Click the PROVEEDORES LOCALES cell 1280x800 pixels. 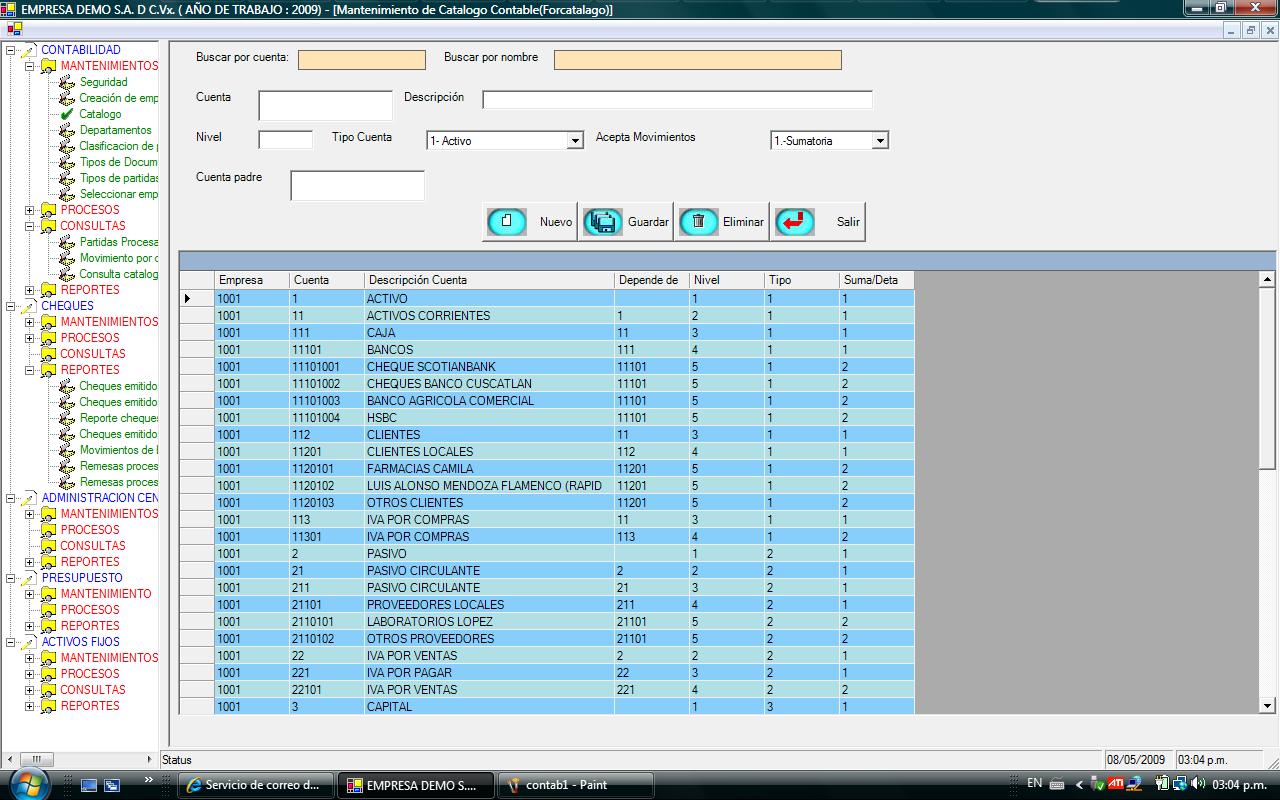pos(489,605)
